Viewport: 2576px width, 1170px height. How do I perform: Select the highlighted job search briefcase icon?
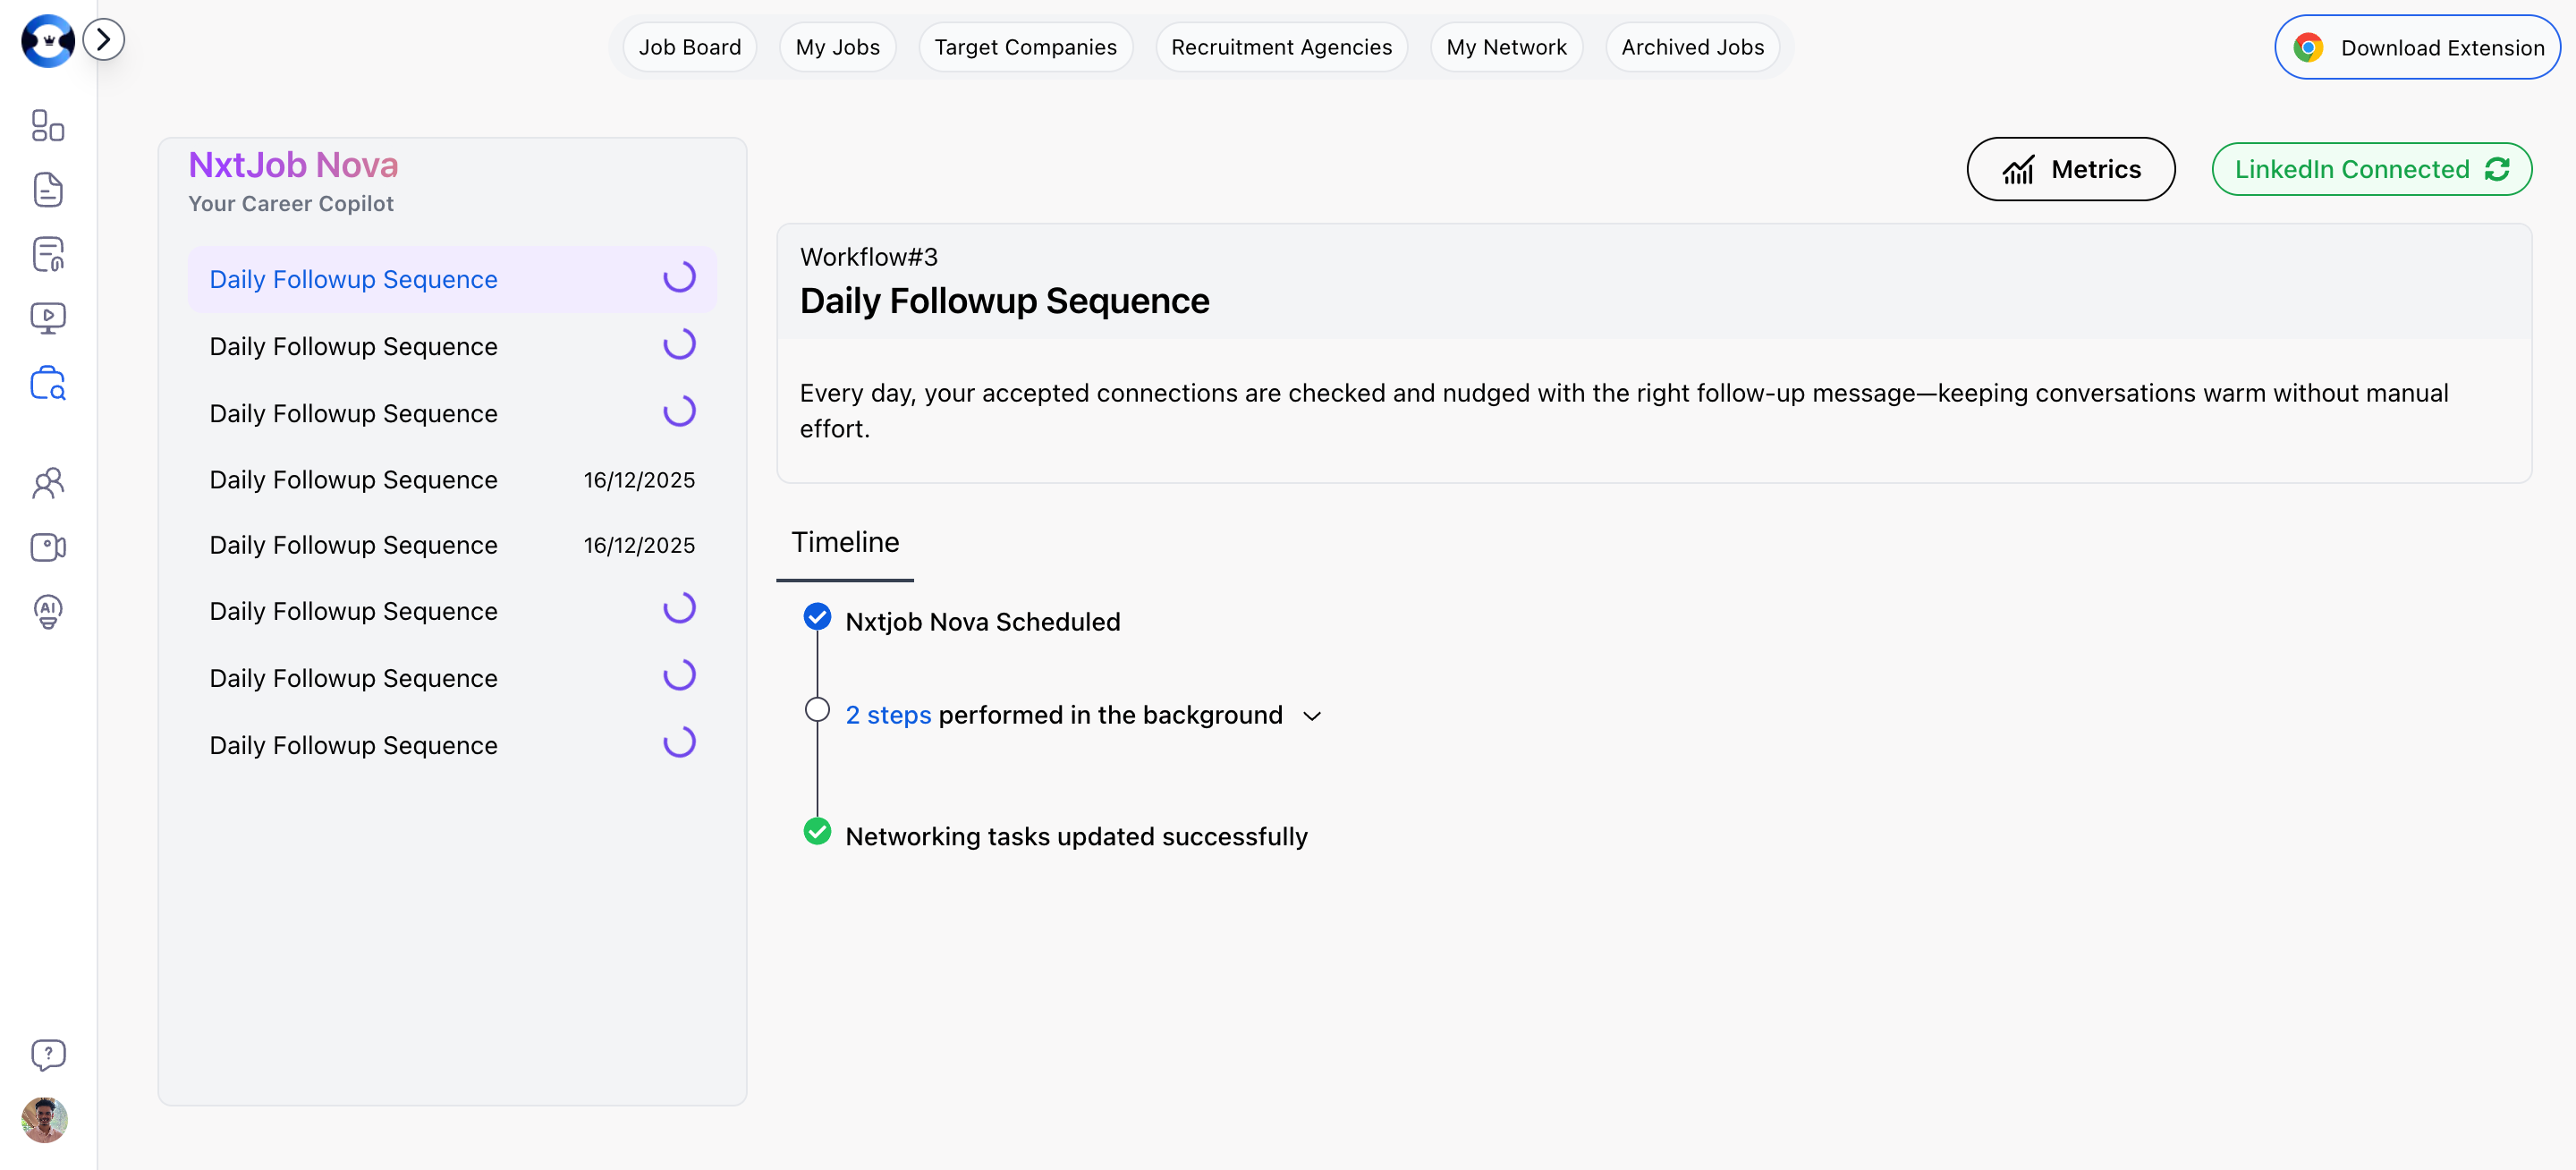pos(47,383)
